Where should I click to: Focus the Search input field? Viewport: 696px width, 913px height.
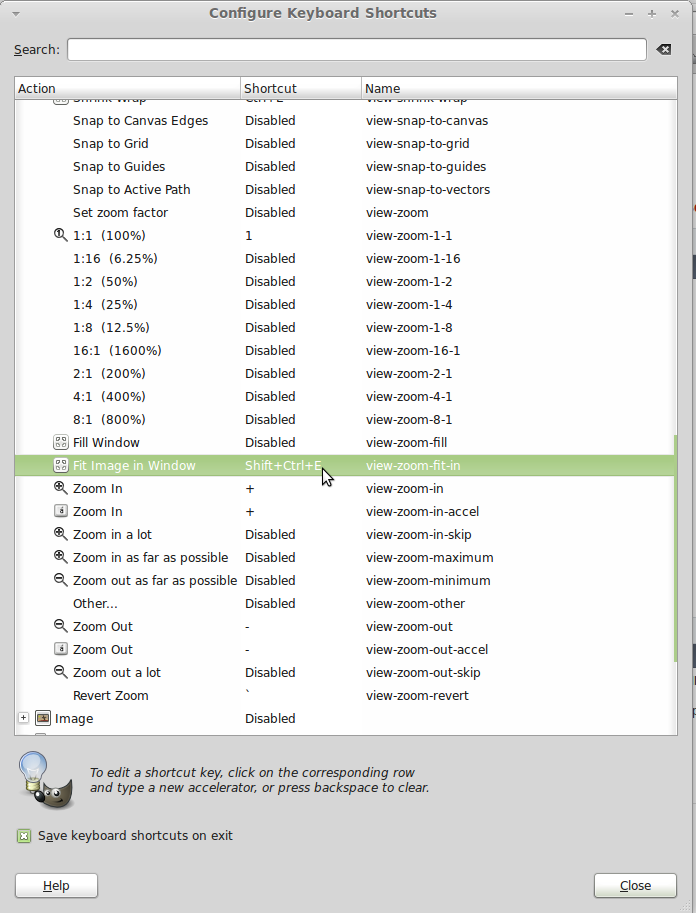356,49
